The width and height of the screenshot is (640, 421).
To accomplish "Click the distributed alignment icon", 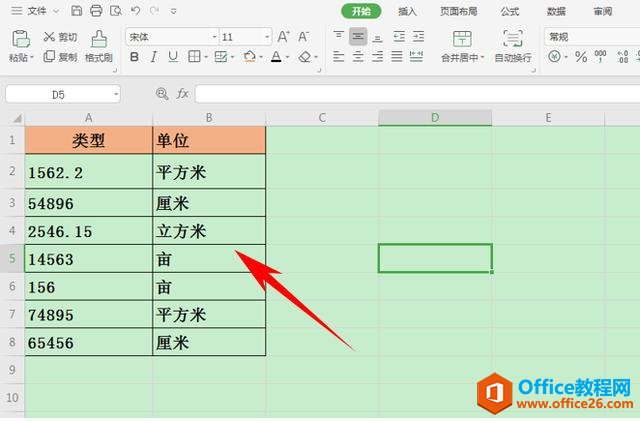I will pyautogui.click(x=416, y=56).
